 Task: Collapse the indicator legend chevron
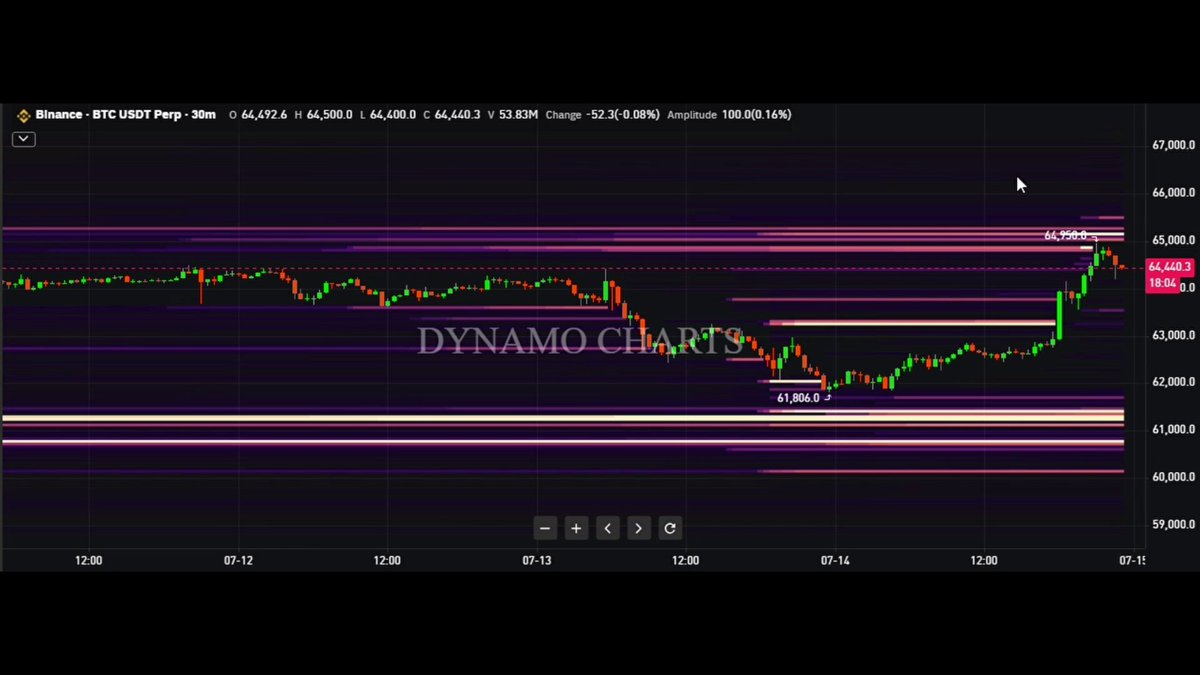coord(23,139)
